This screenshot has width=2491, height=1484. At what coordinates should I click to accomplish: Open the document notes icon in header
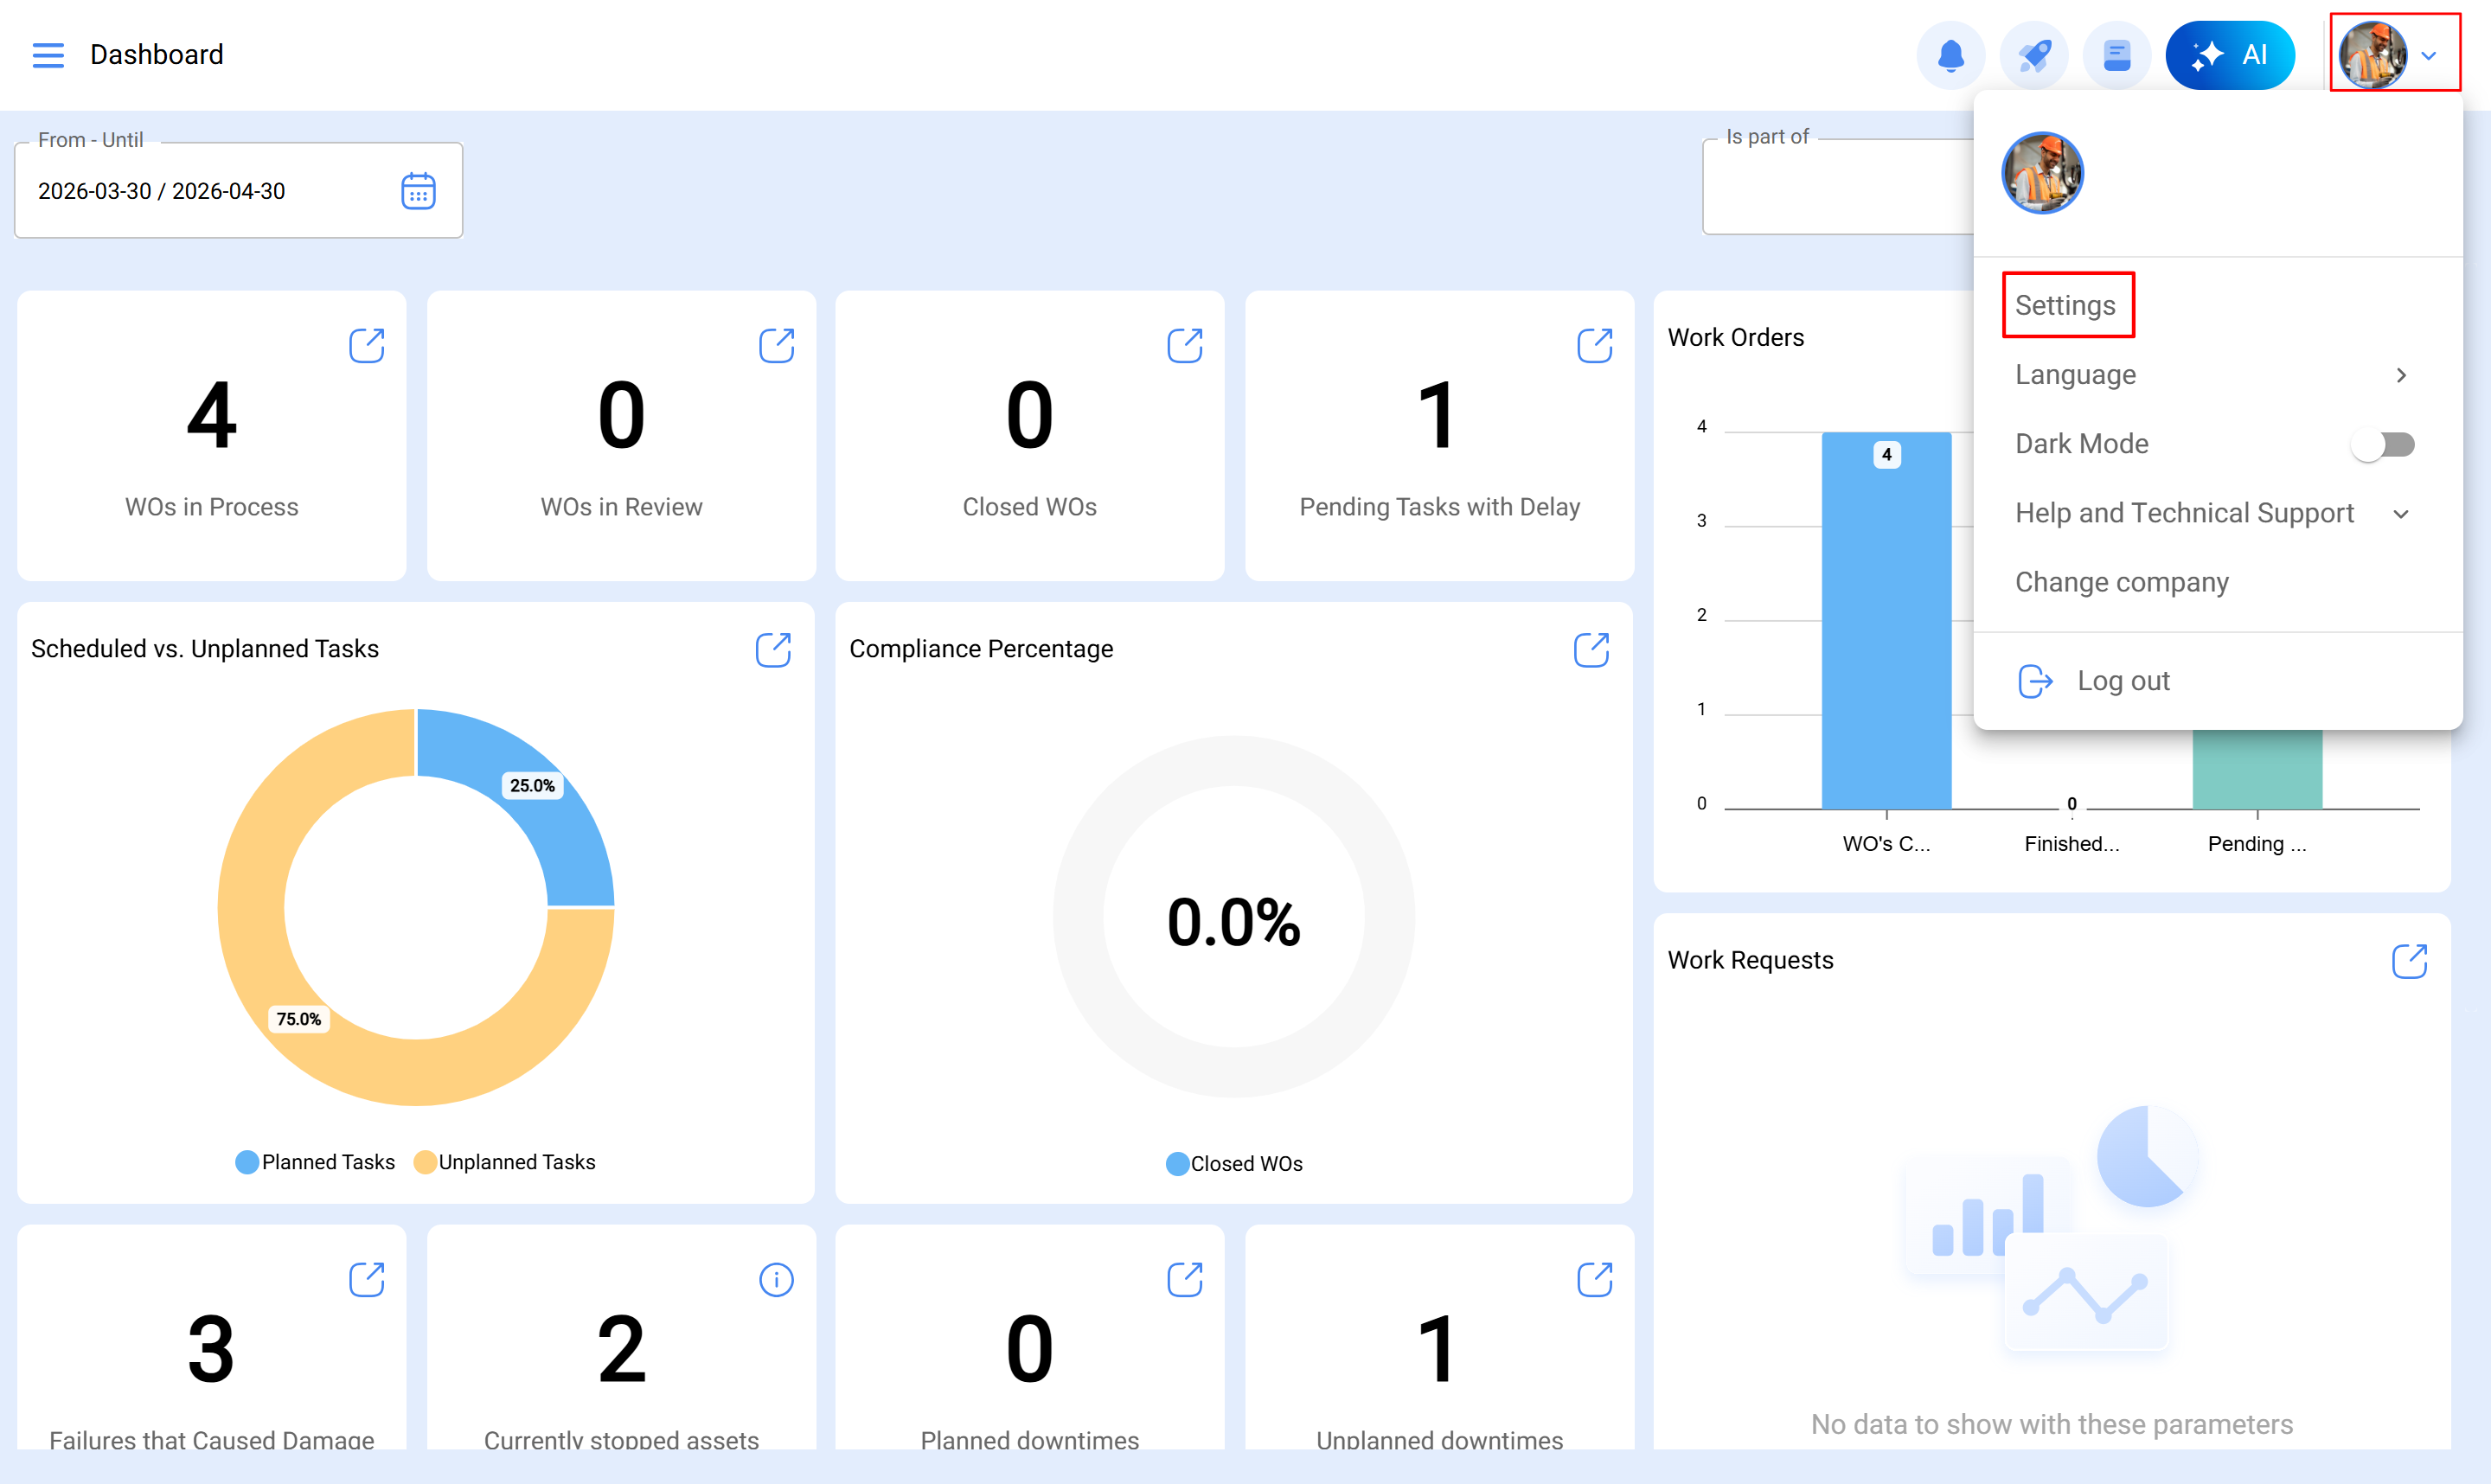[x=2116, y=55]
